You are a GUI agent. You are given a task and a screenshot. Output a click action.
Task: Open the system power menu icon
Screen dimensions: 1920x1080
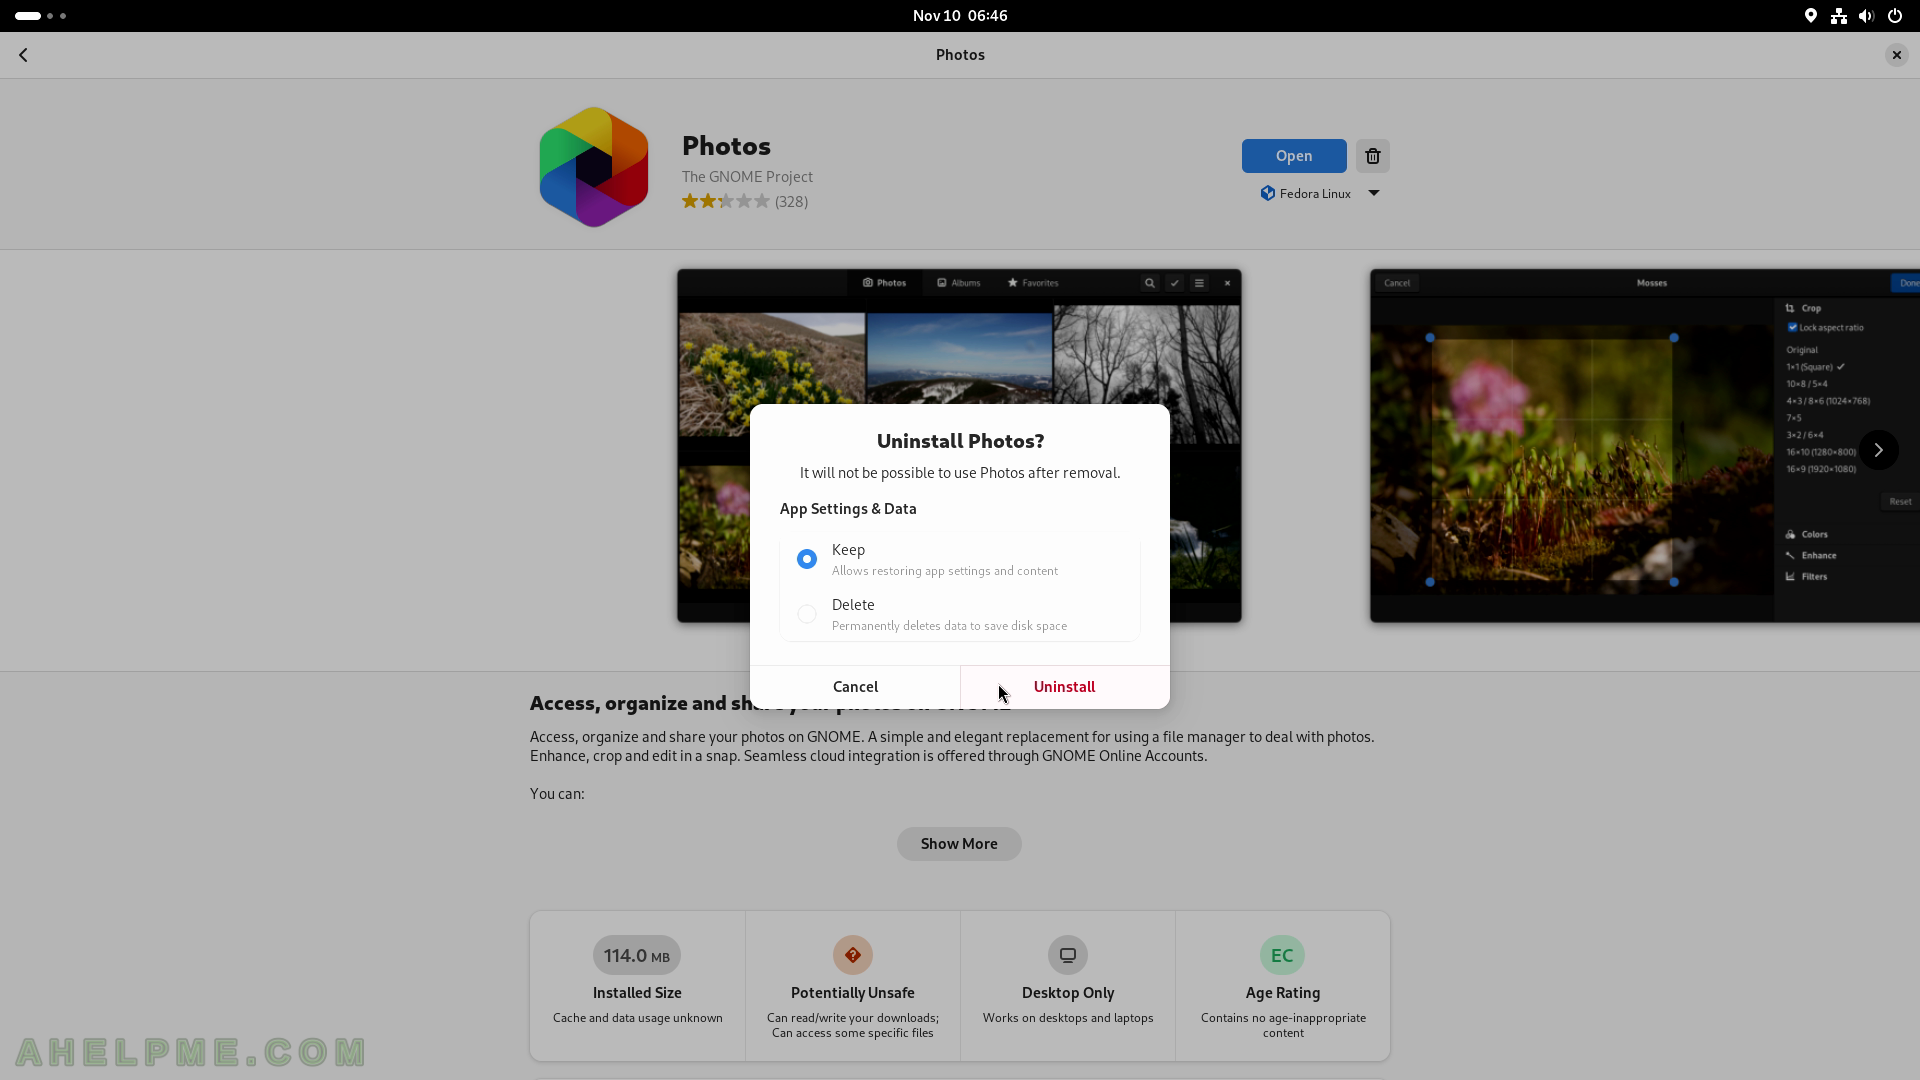point(1894,16)
